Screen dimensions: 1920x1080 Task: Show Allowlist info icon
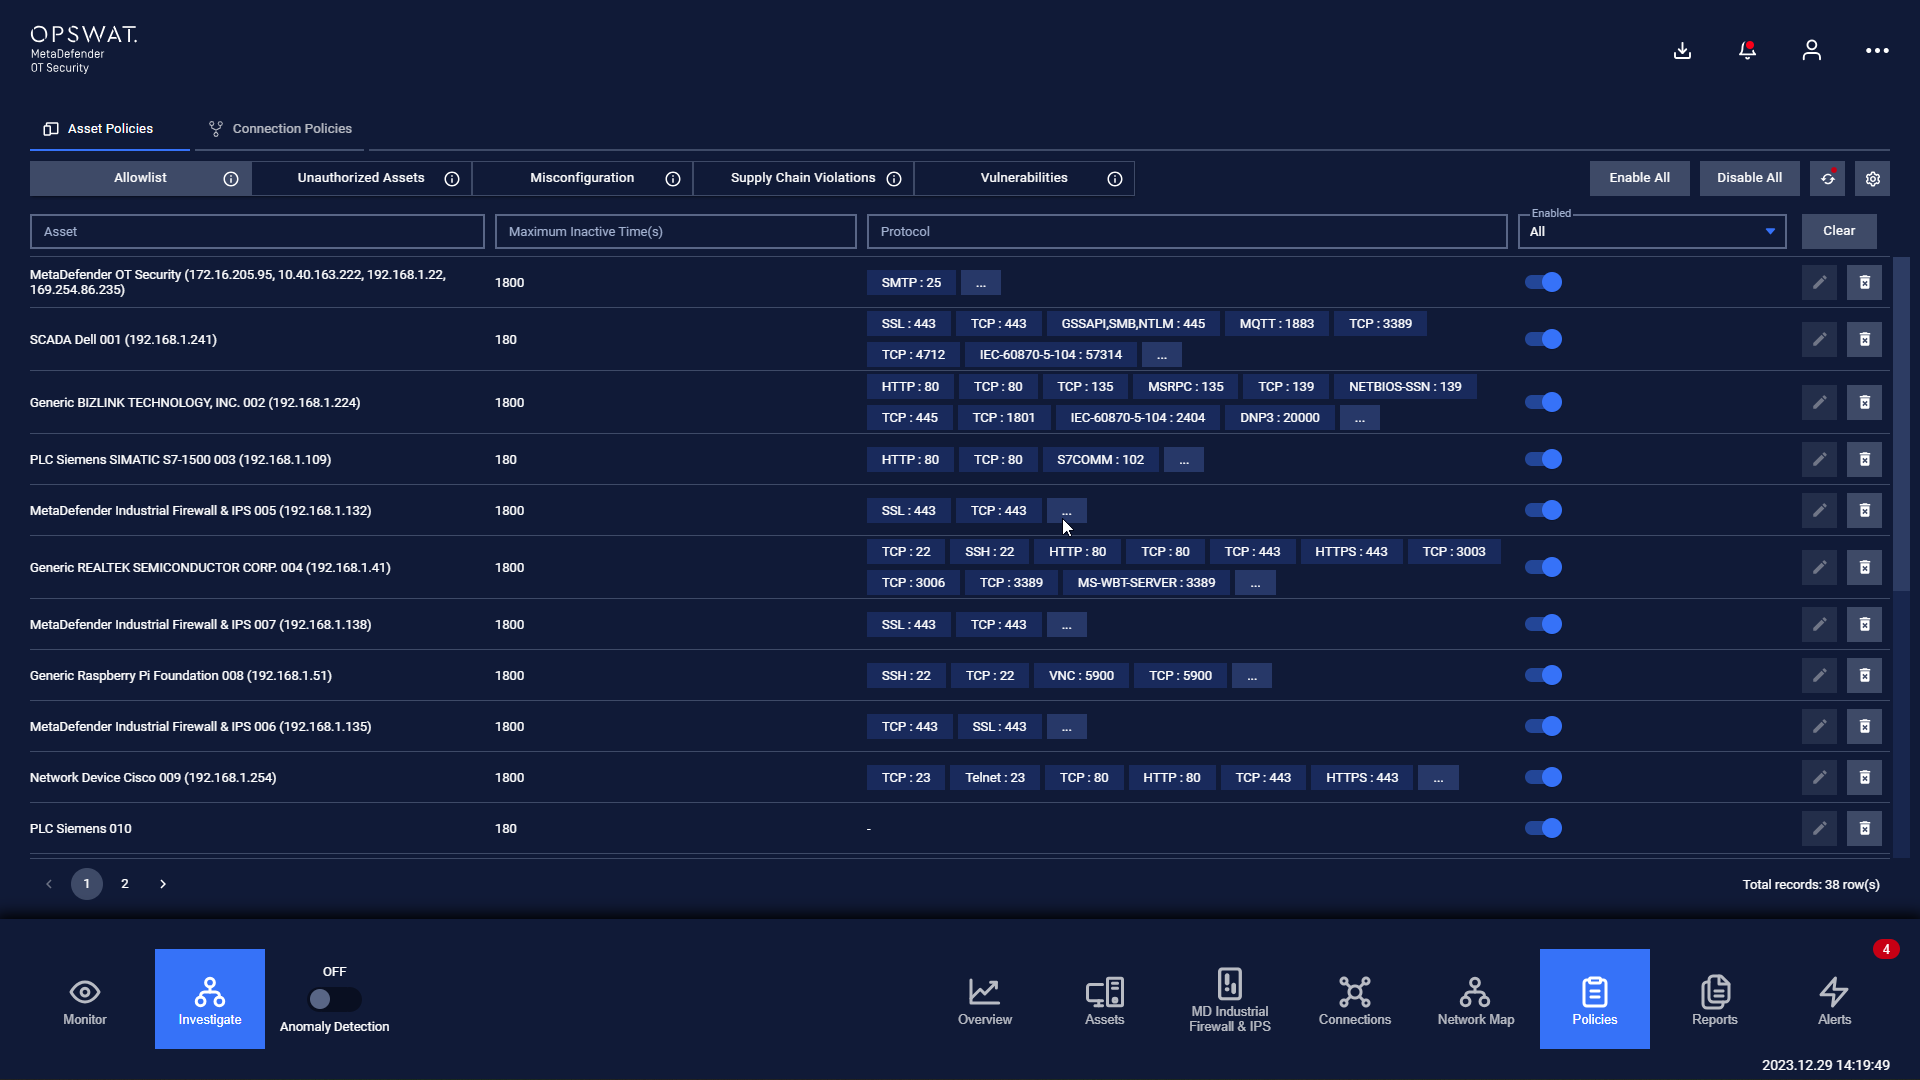(231, 179)
